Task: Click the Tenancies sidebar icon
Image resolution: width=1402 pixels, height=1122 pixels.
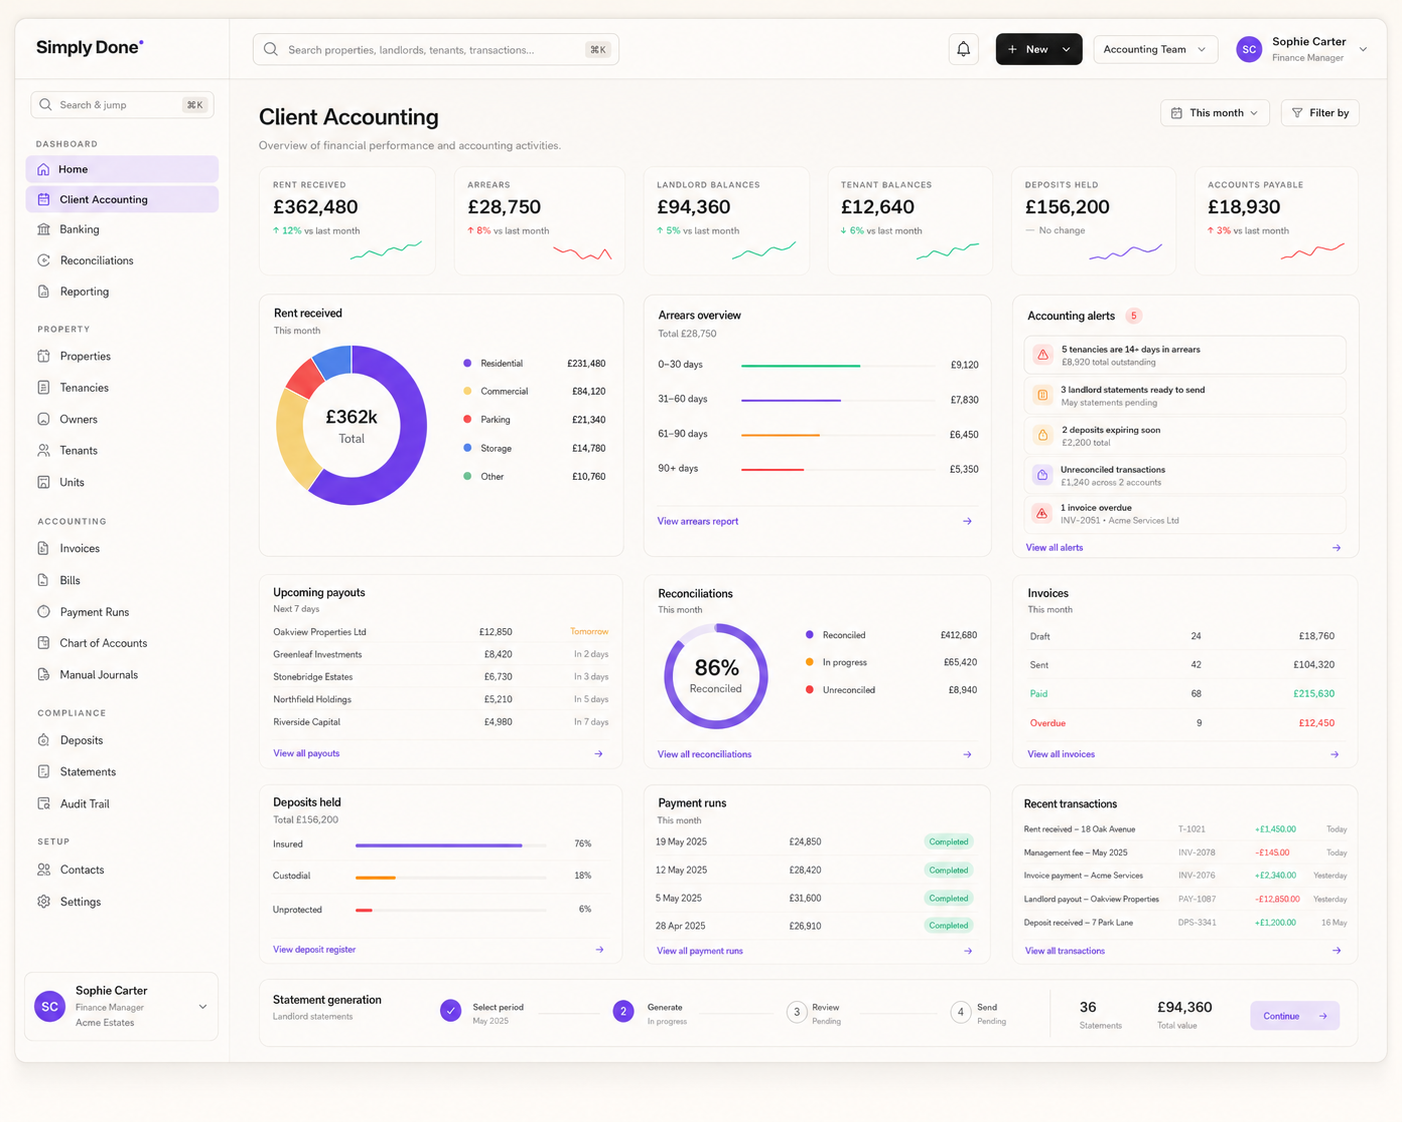Action: pos(44,387)
